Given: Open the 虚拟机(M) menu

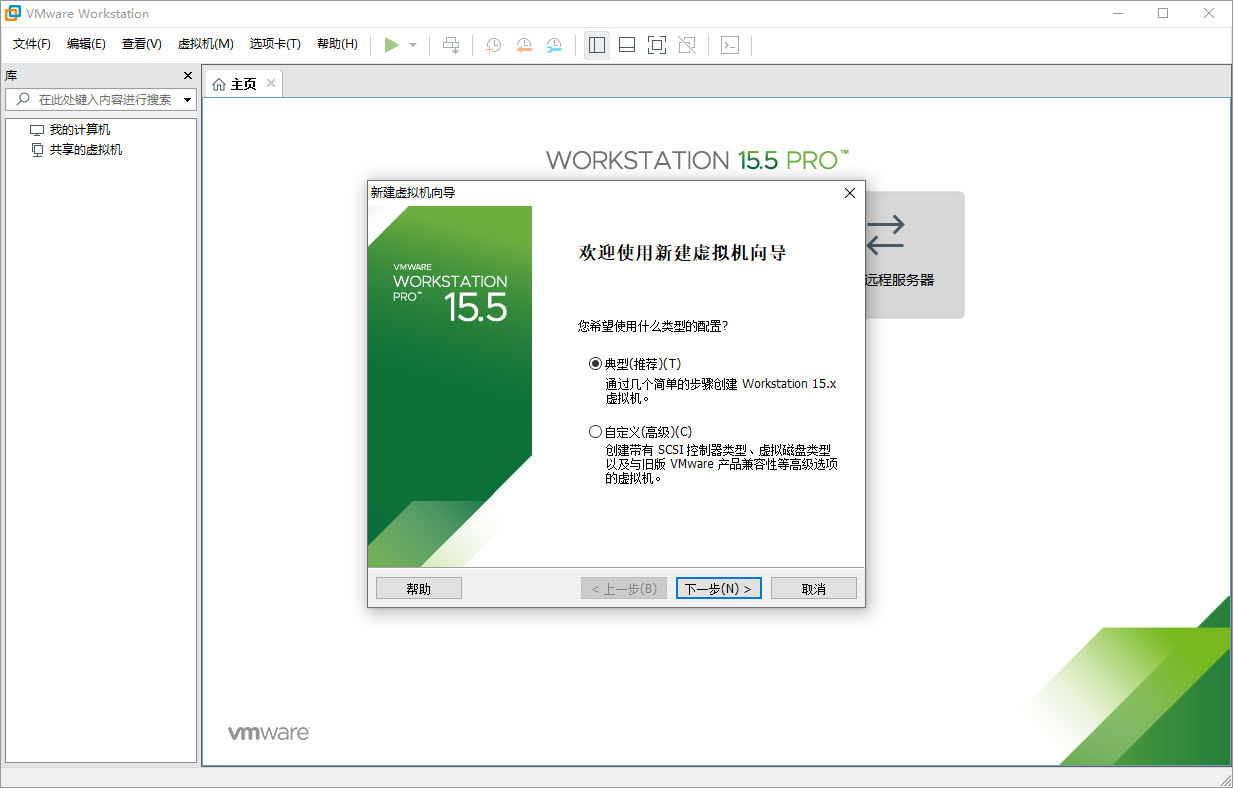Looking at the screenshot, I should point(205,44).
